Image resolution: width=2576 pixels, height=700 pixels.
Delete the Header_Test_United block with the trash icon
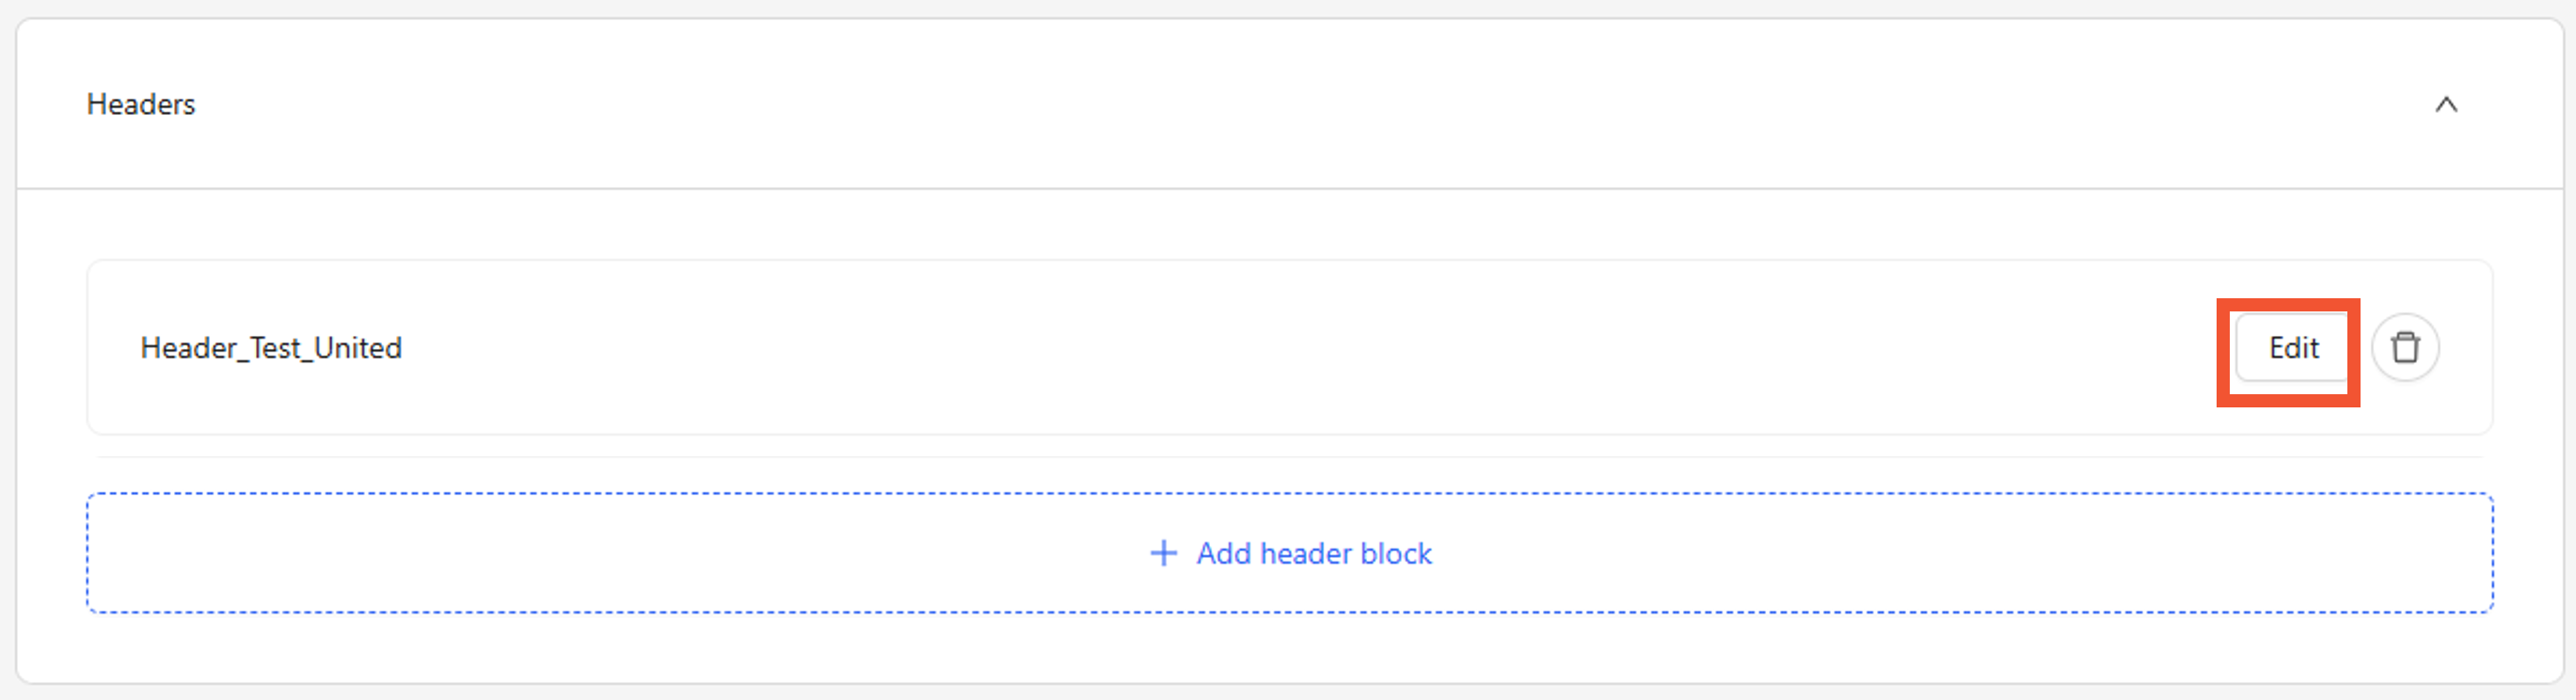[2405, 348]
